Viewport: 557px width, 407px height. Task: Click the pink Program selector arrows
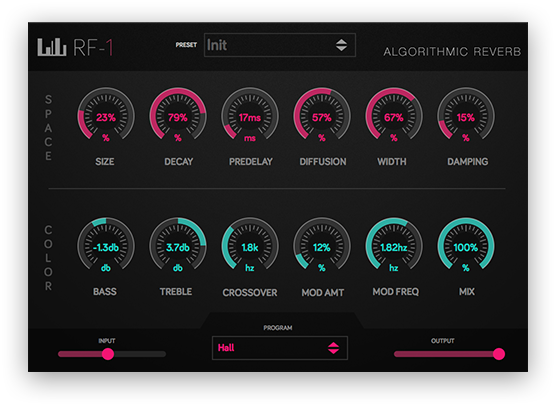pos(333,348)
